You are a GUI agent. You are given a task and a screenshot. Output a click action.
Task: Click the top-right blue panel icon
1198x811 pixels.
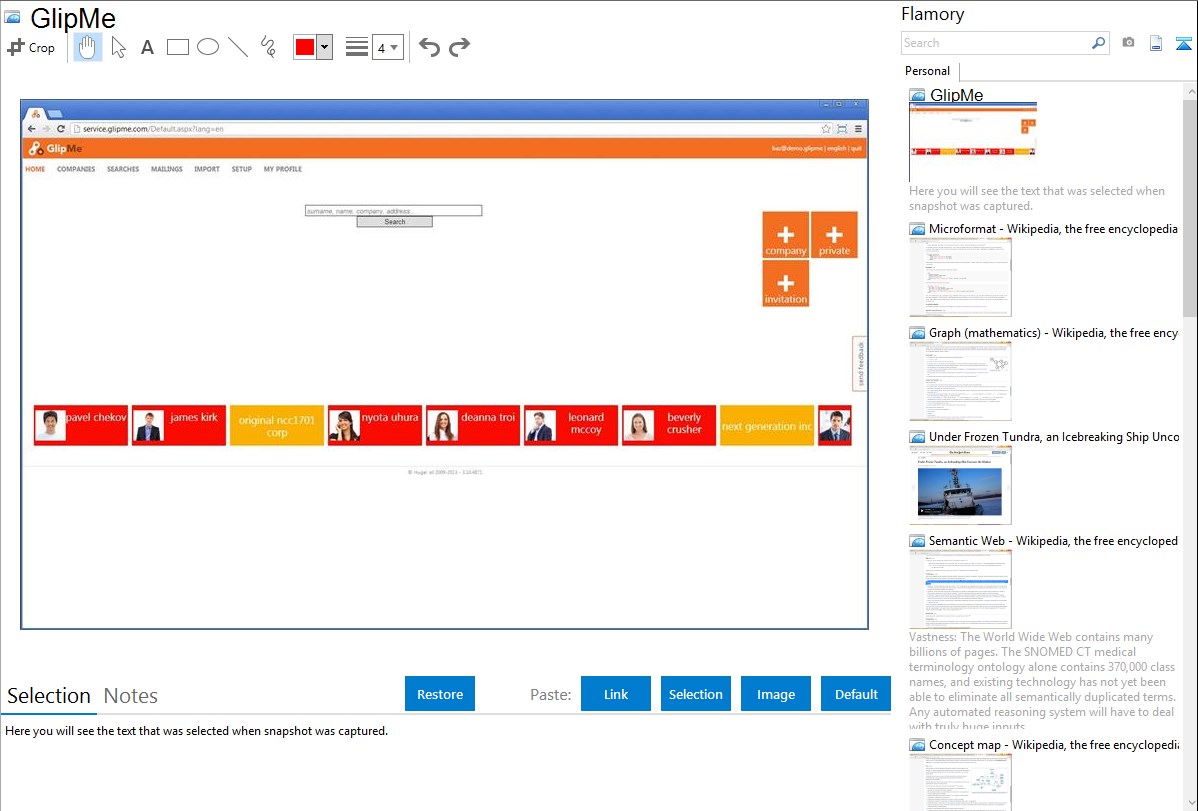(1183, 43)
